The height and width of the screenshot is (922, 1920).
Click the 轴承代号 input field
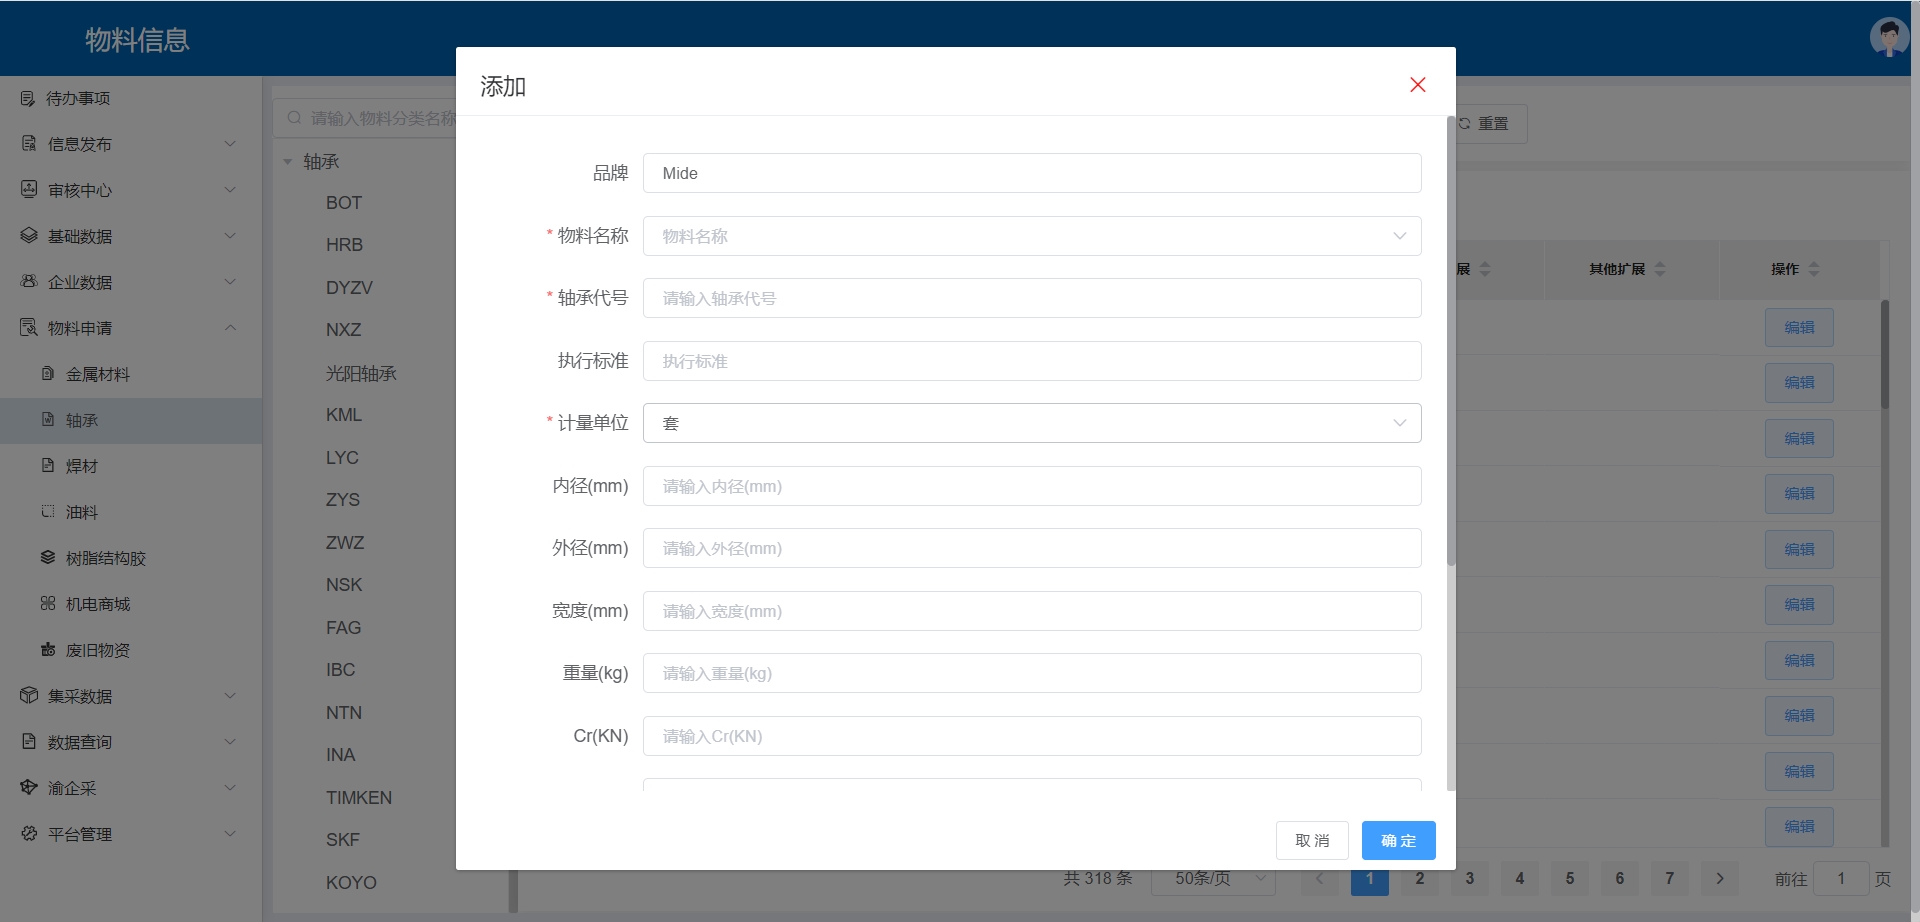coord(1031,298)
